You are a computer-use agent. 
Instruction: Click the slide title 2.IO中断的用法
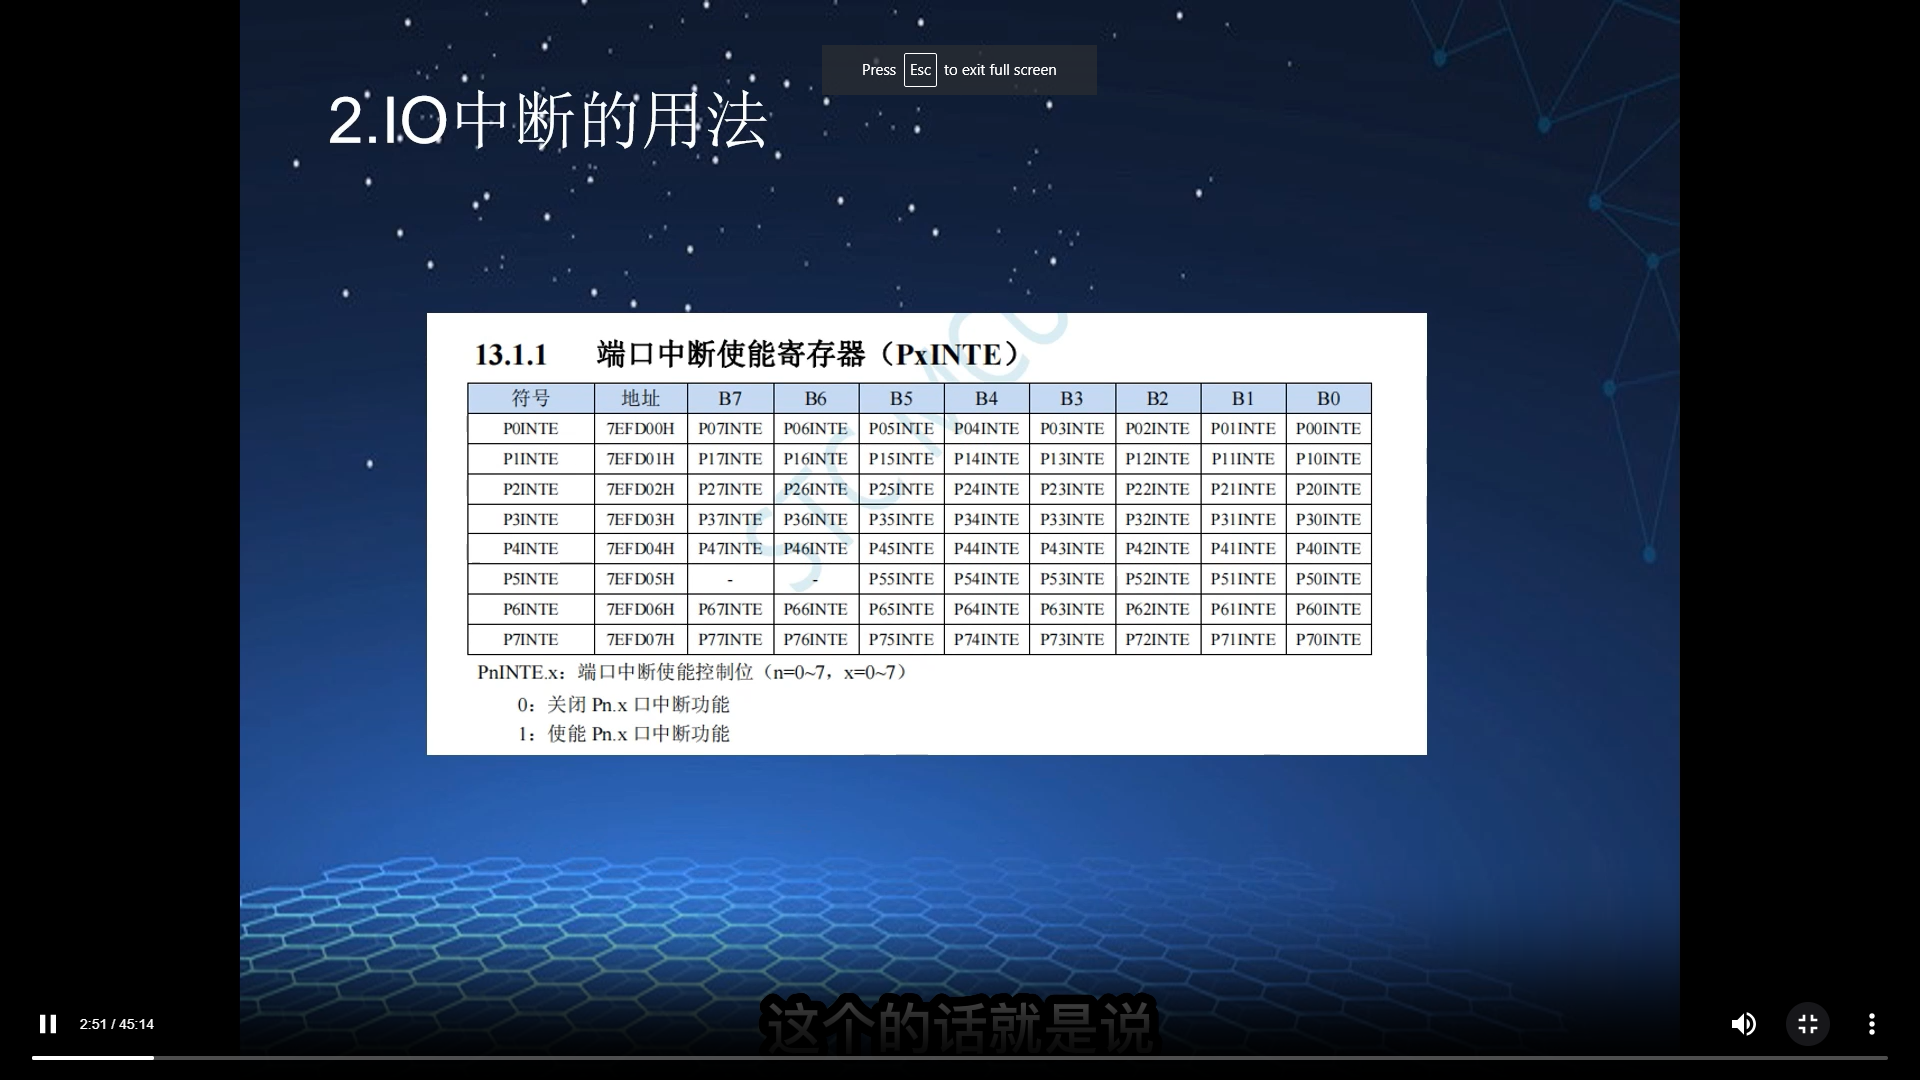pyautogui.click(x=547, y=120)
